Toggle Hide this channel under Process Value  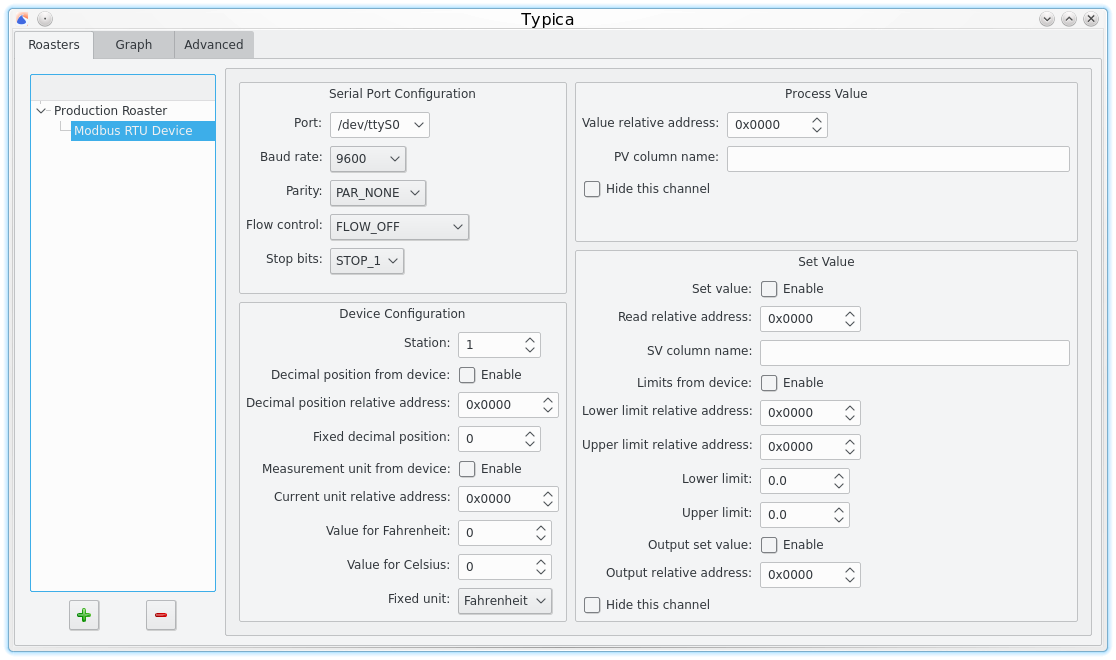[x=592, y=189]
